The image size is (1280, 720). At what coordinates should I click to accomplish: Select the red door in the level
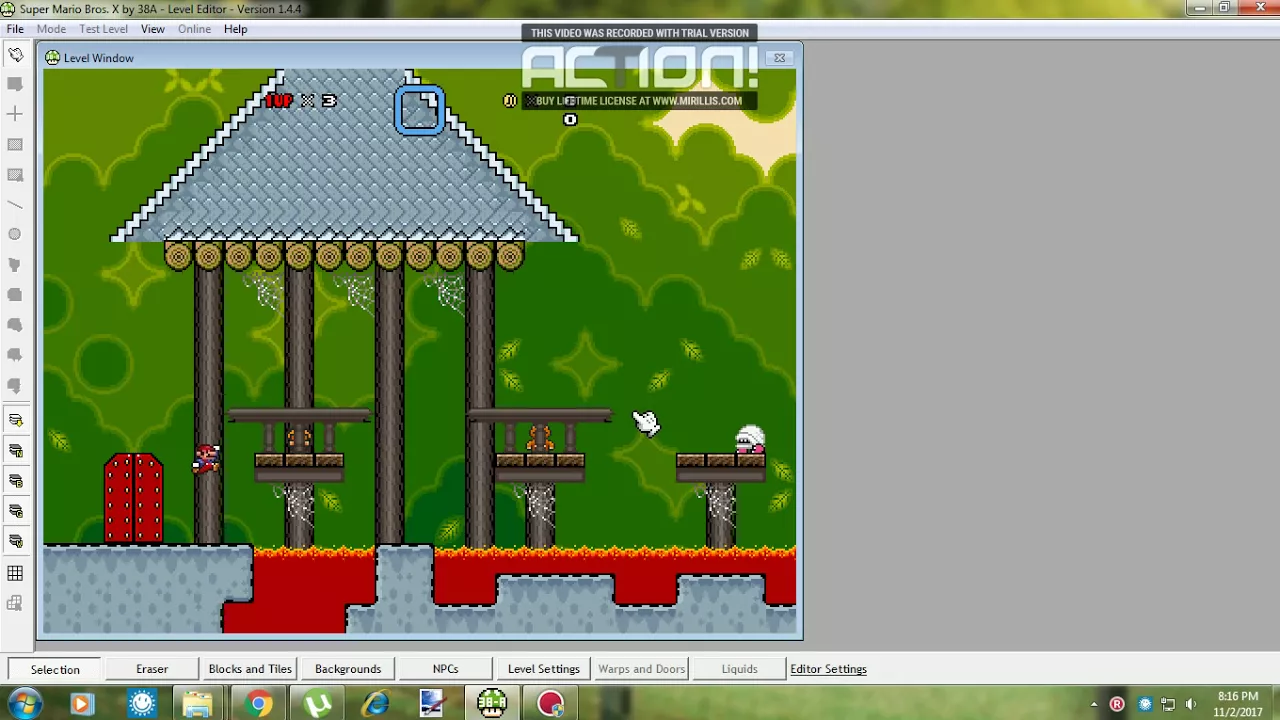click(133, 498)
